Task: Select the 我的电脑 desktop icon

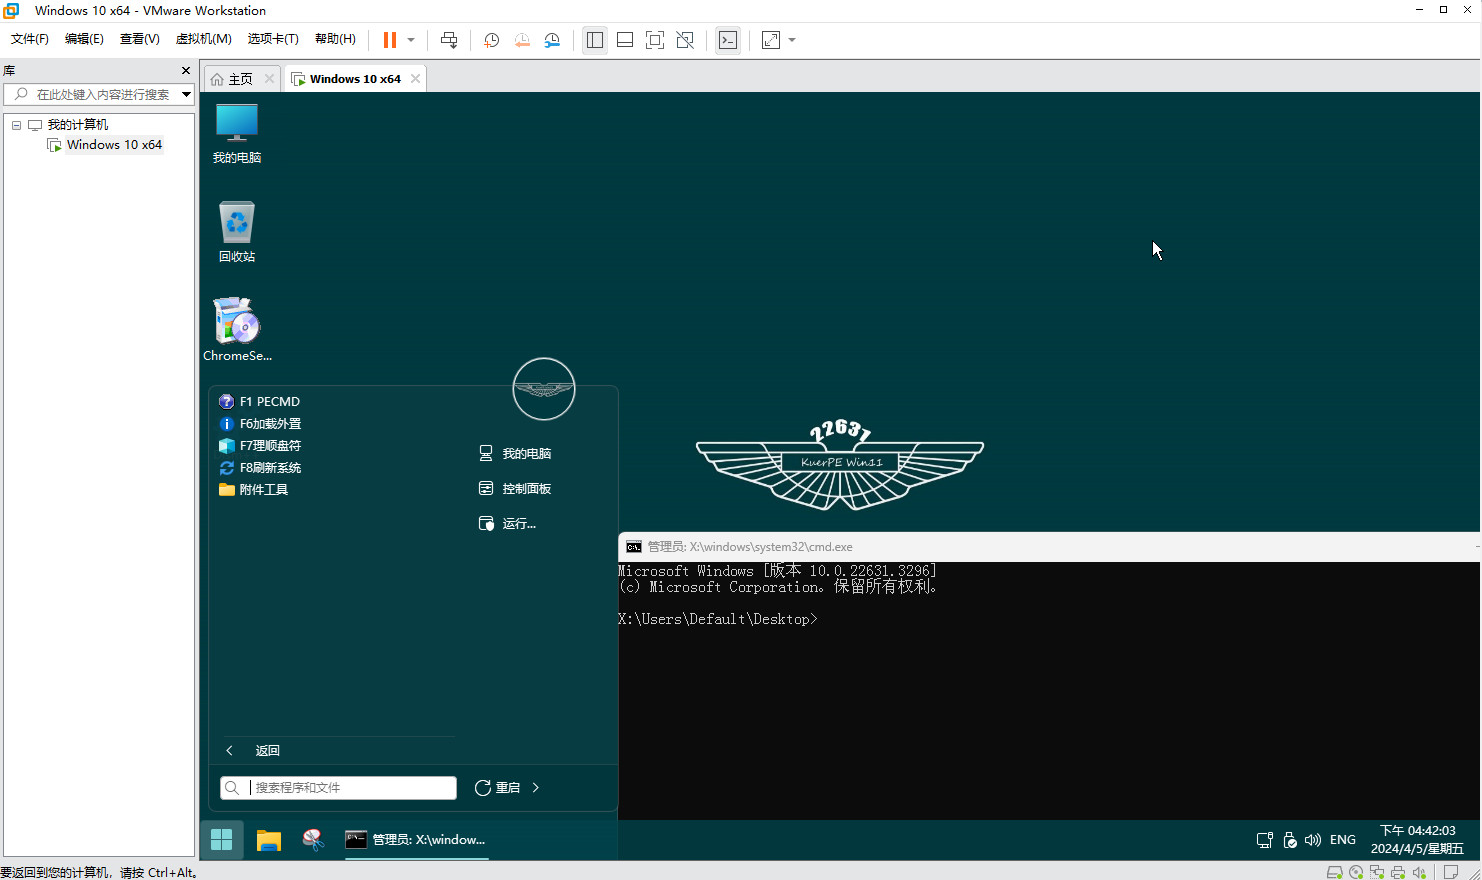Action: click(237, 134)
